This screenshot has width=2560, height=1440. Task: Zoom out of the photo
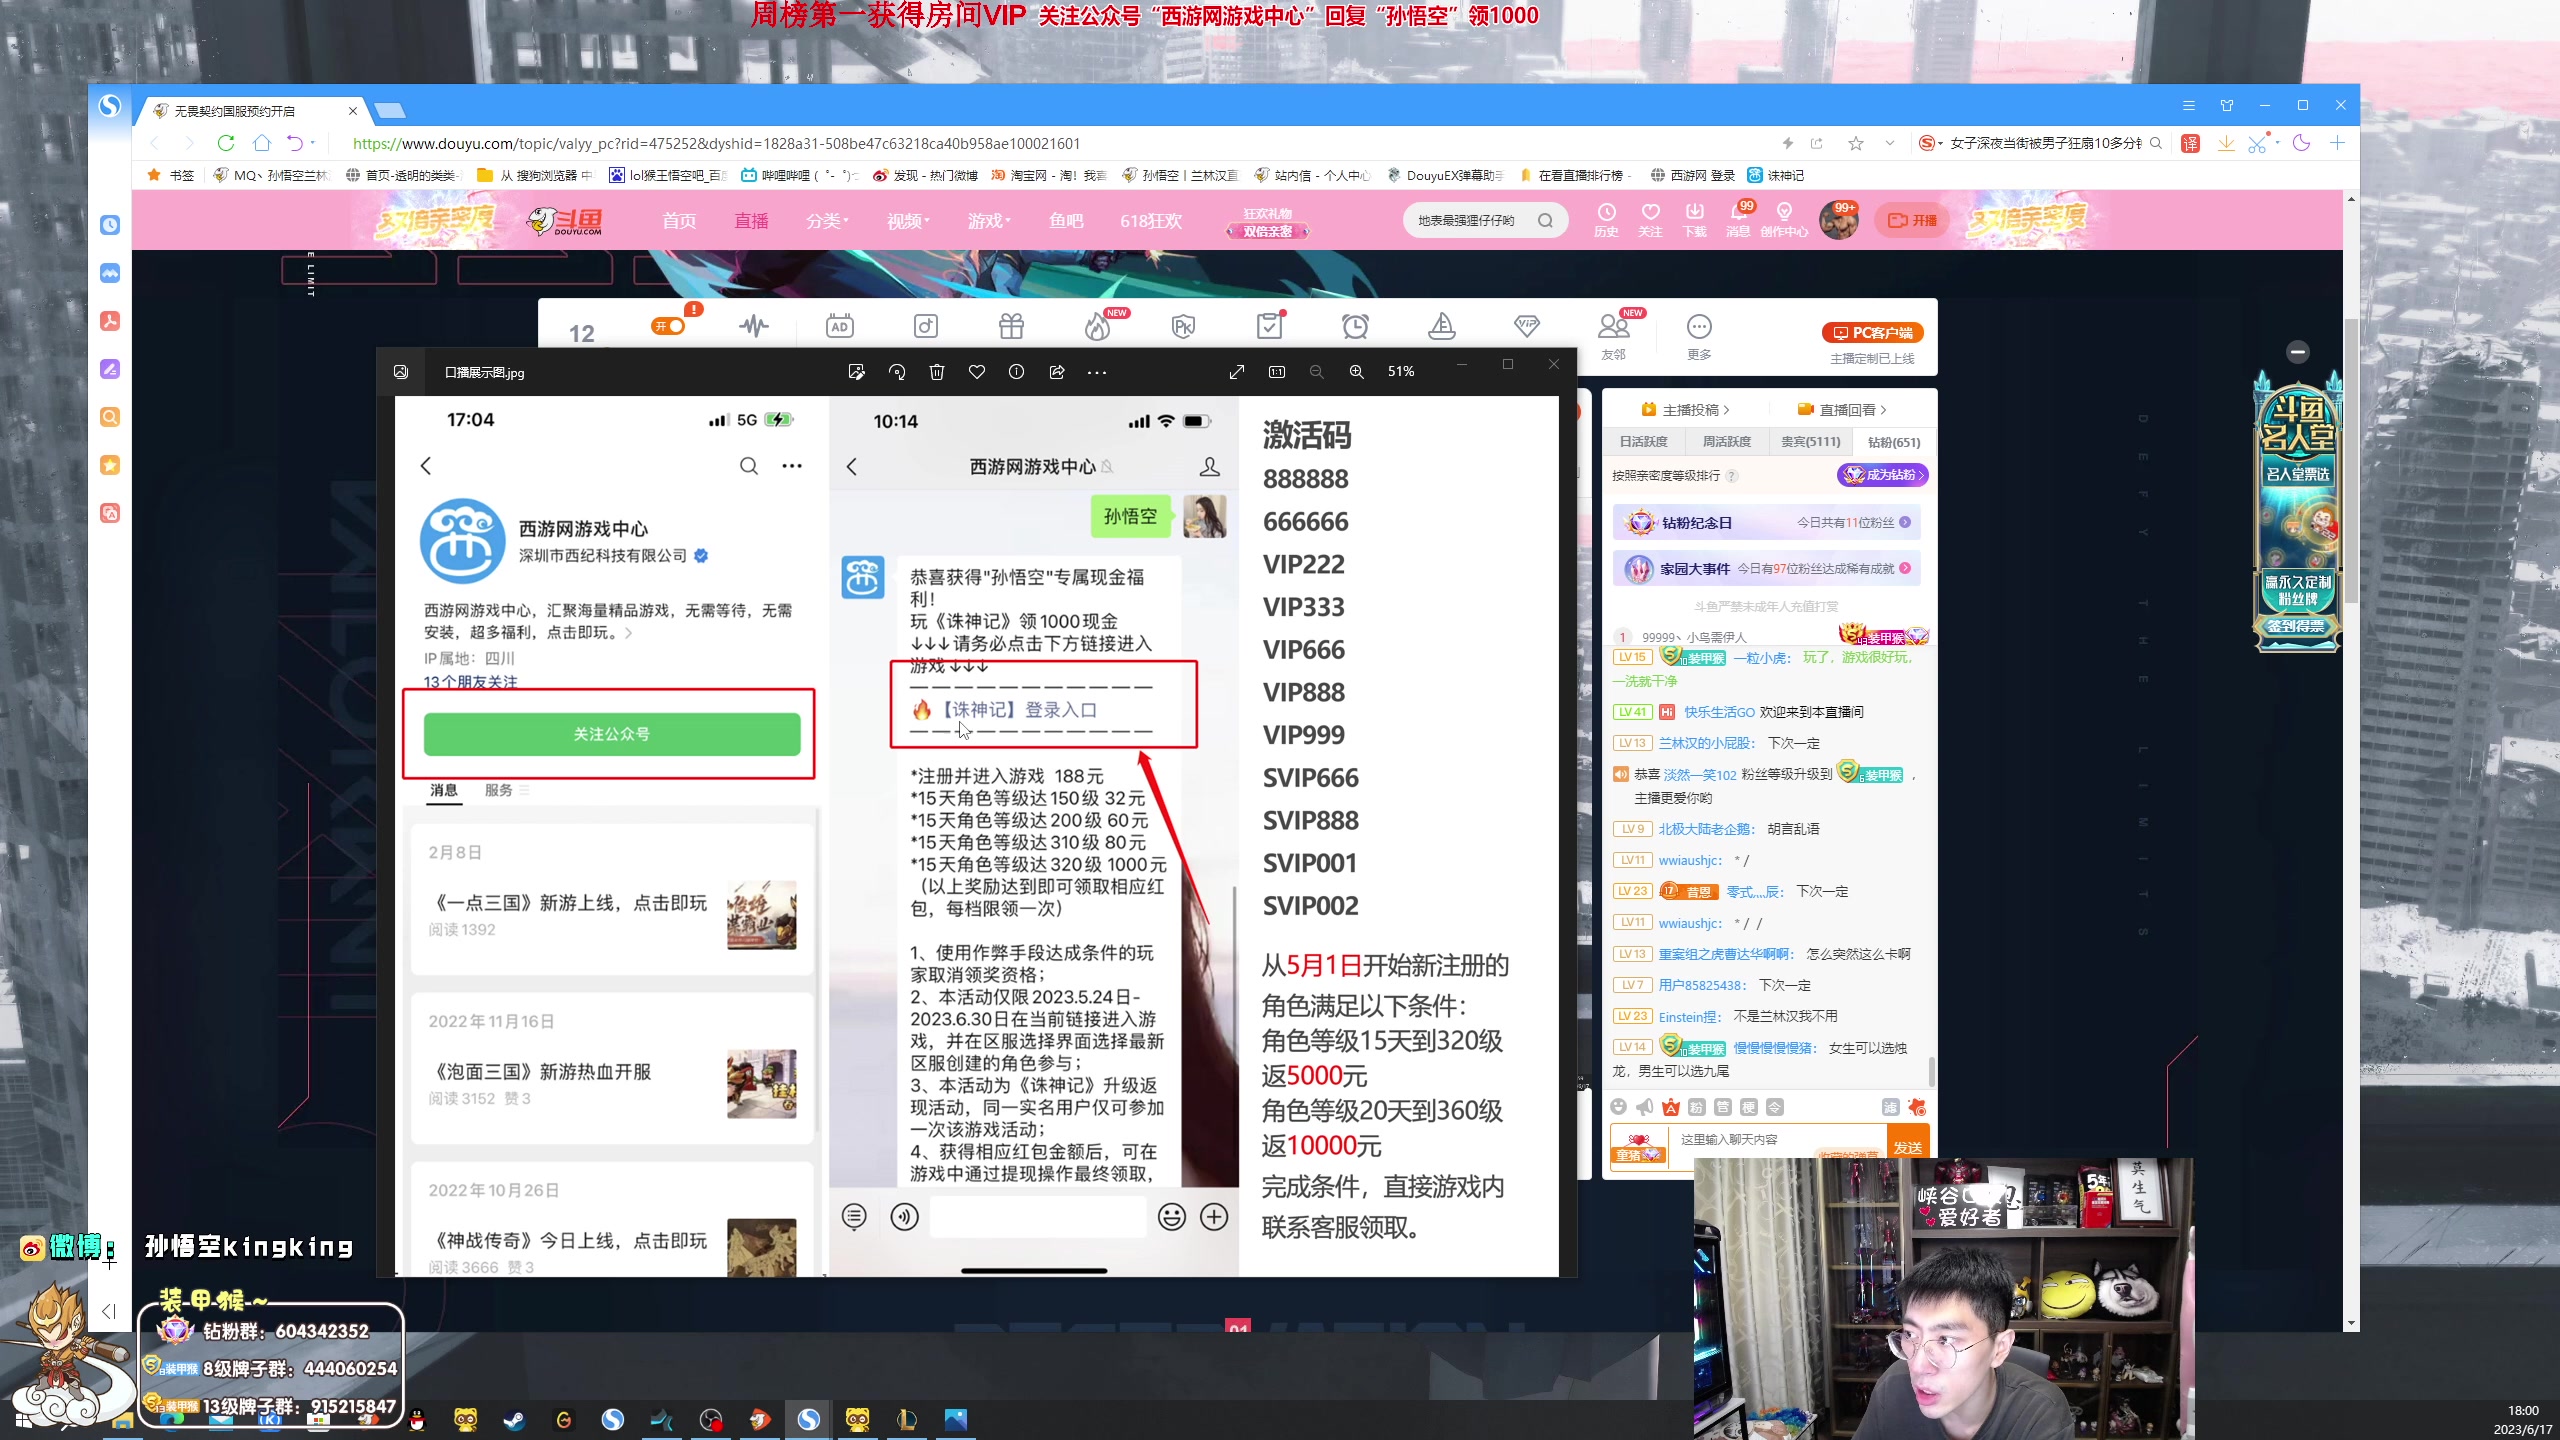[1317, 372]
